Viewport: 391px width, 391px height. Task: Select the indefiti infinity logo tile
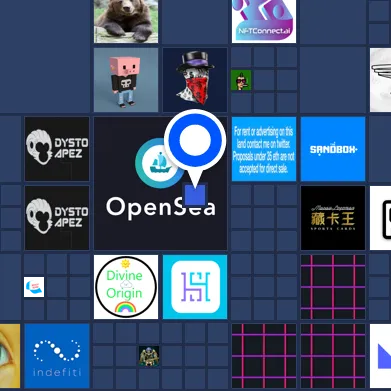(57, 356)
